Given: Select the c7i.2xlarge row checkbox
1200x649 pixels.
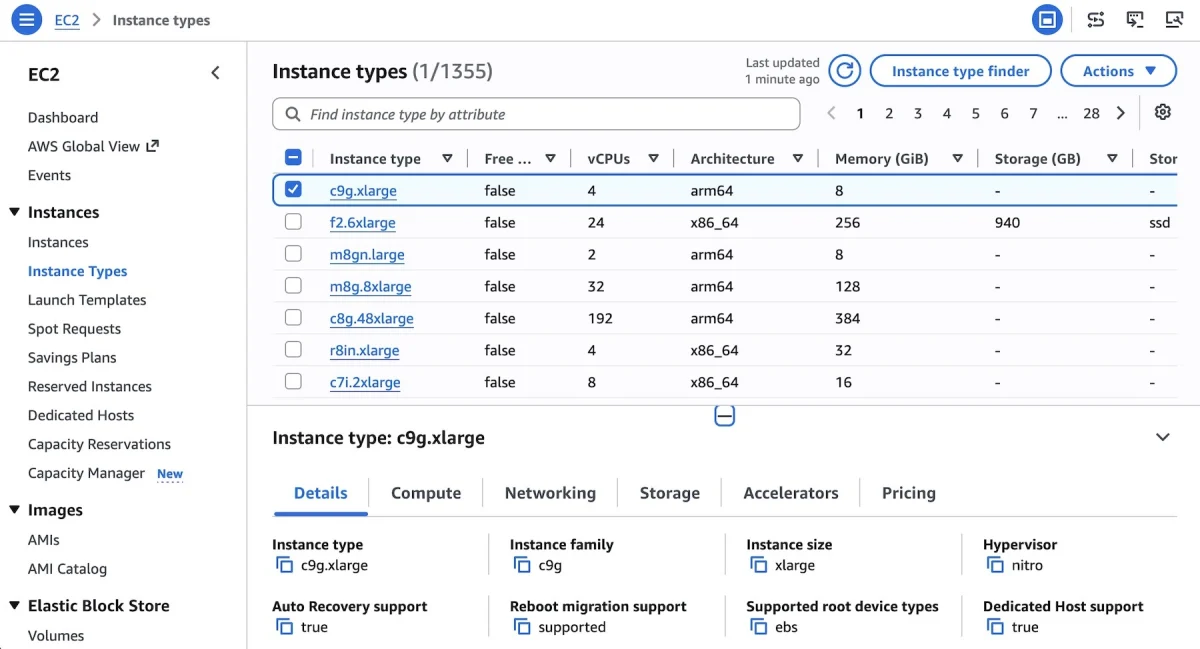Looking at the screenshot, I should 293,382.
